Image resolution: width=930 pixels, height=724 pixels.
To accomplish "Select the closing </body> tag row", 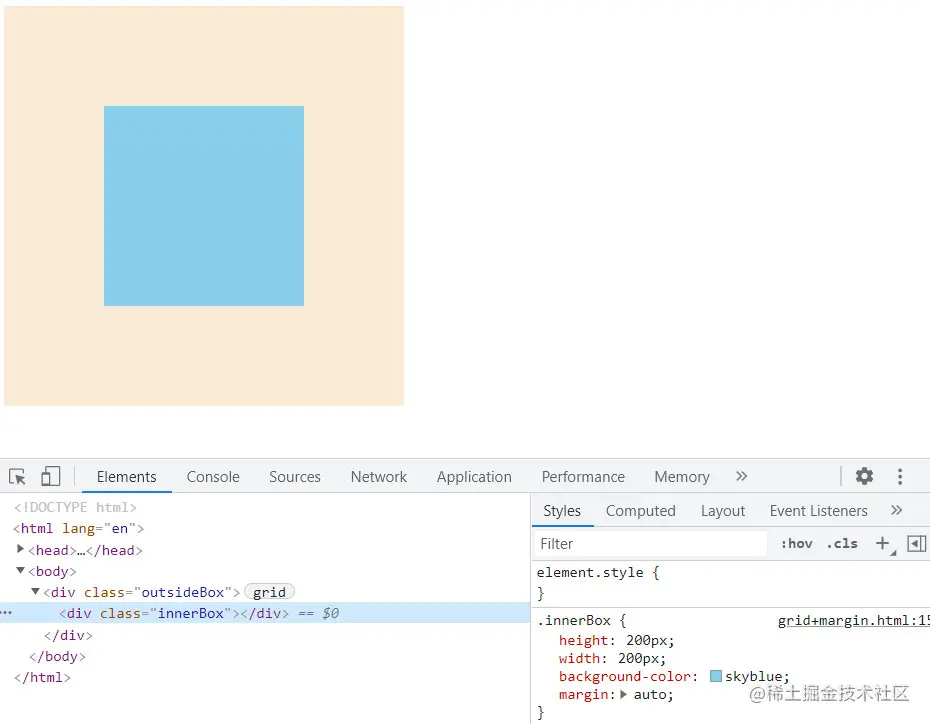I will [x=58, y=656].
